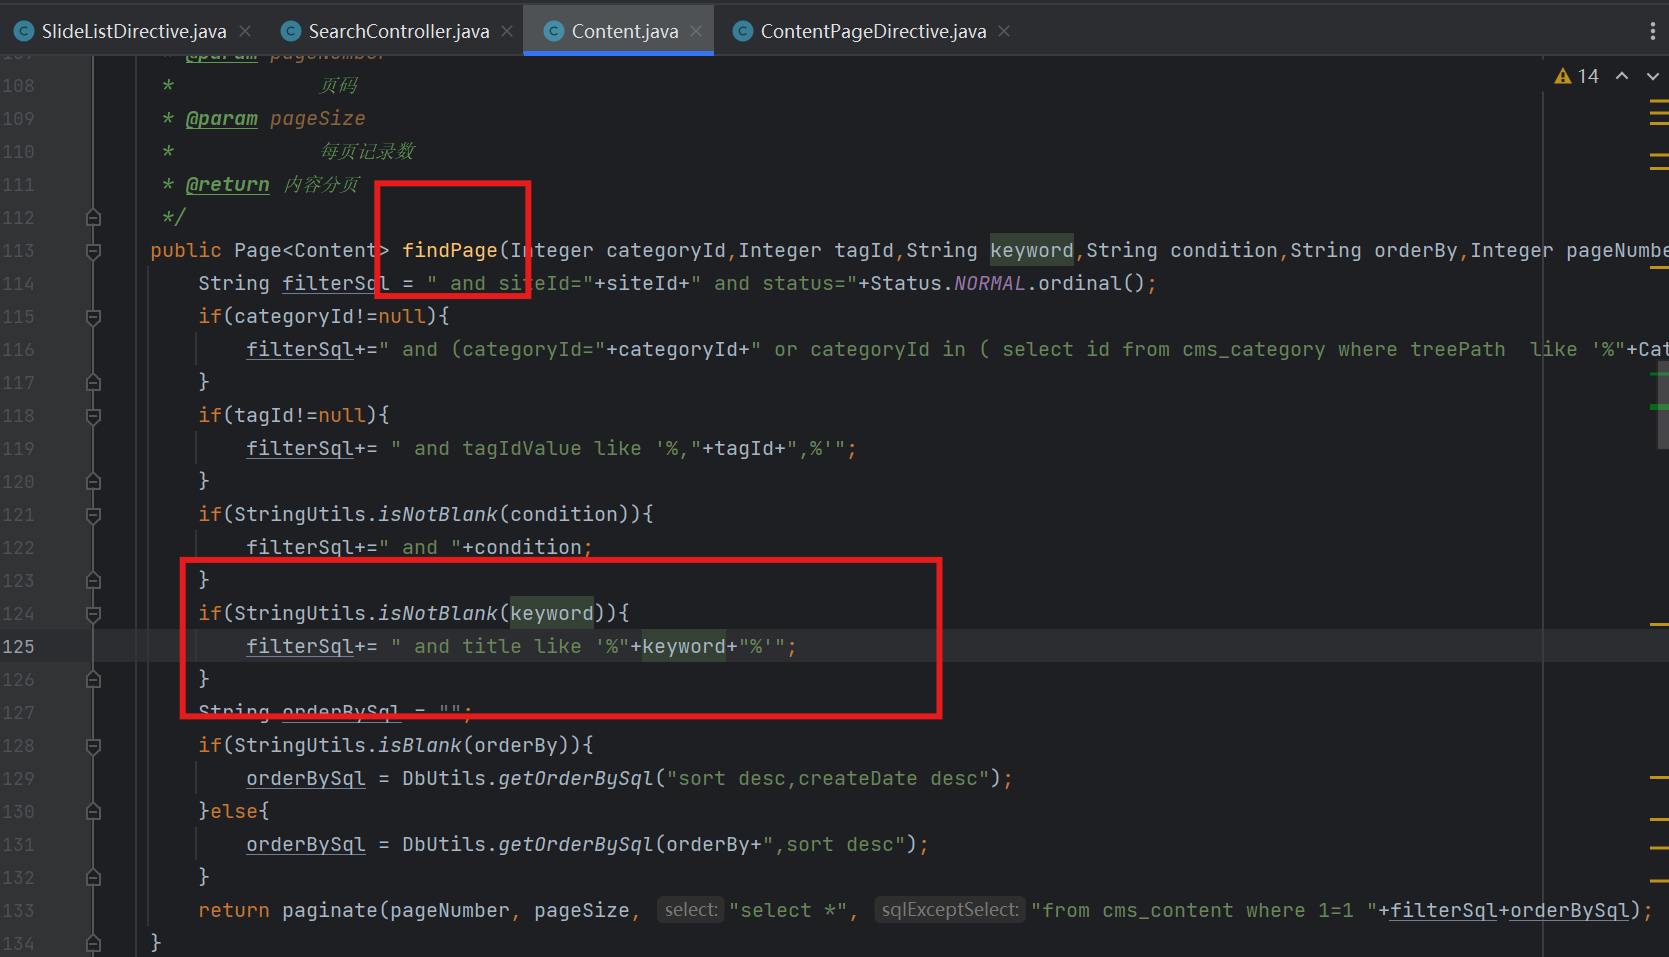Switch to the SearchController.java tab
1669x957 pixels.
tap(399, 31)
